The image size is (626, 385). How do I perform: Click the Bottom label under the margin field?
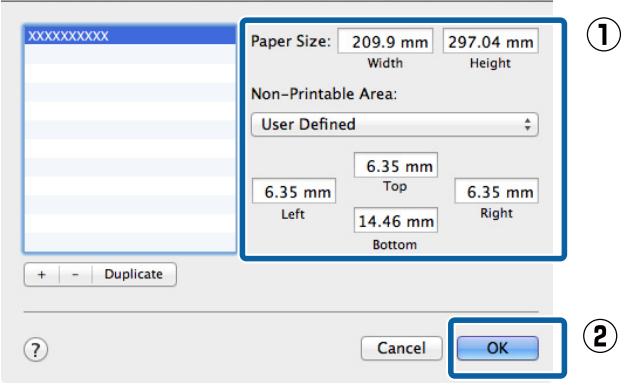[x=394, y=244]
